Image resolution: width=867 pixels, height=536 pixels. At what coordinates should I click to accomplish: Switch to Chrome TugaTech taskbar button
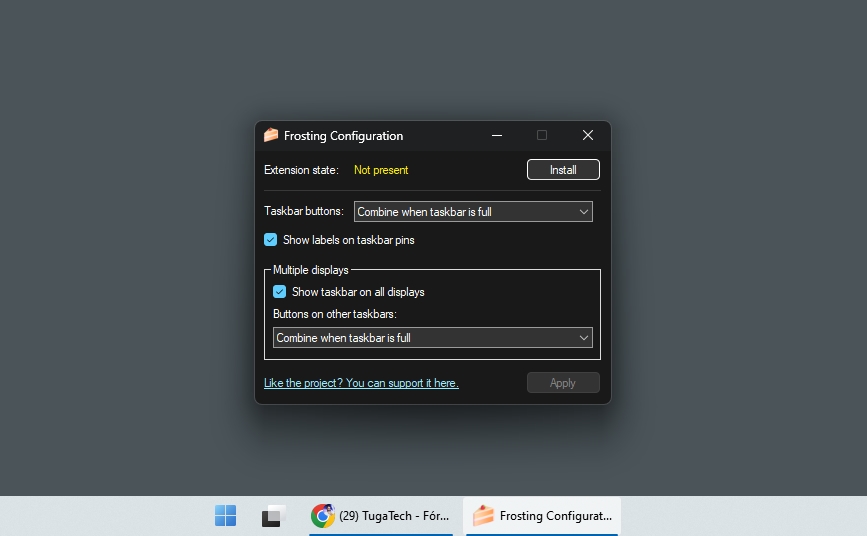pos(381,516)
